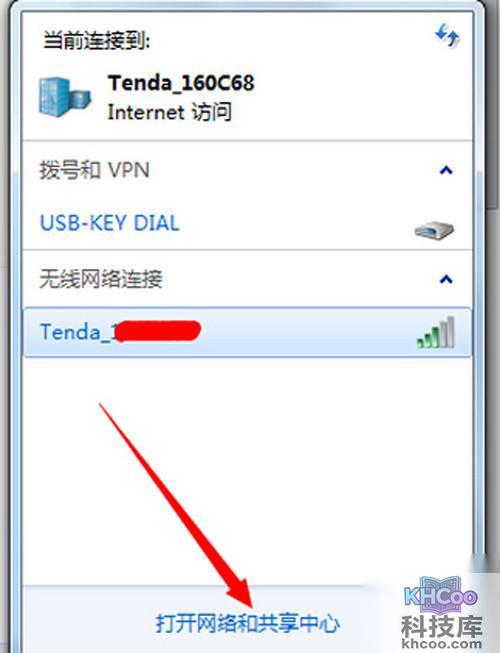Viewport: 500px width, 653px height.
Task: Click the Internet 访问 status text
Action: 169,112
